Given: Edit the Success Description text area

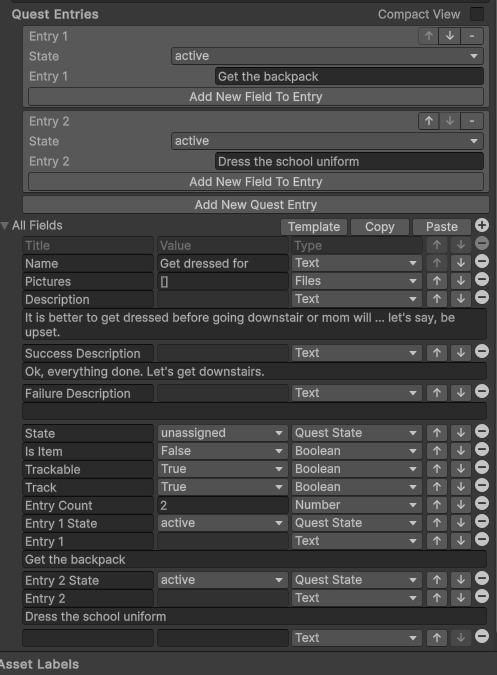Looking at the screenshot, I should coord(255,372).
